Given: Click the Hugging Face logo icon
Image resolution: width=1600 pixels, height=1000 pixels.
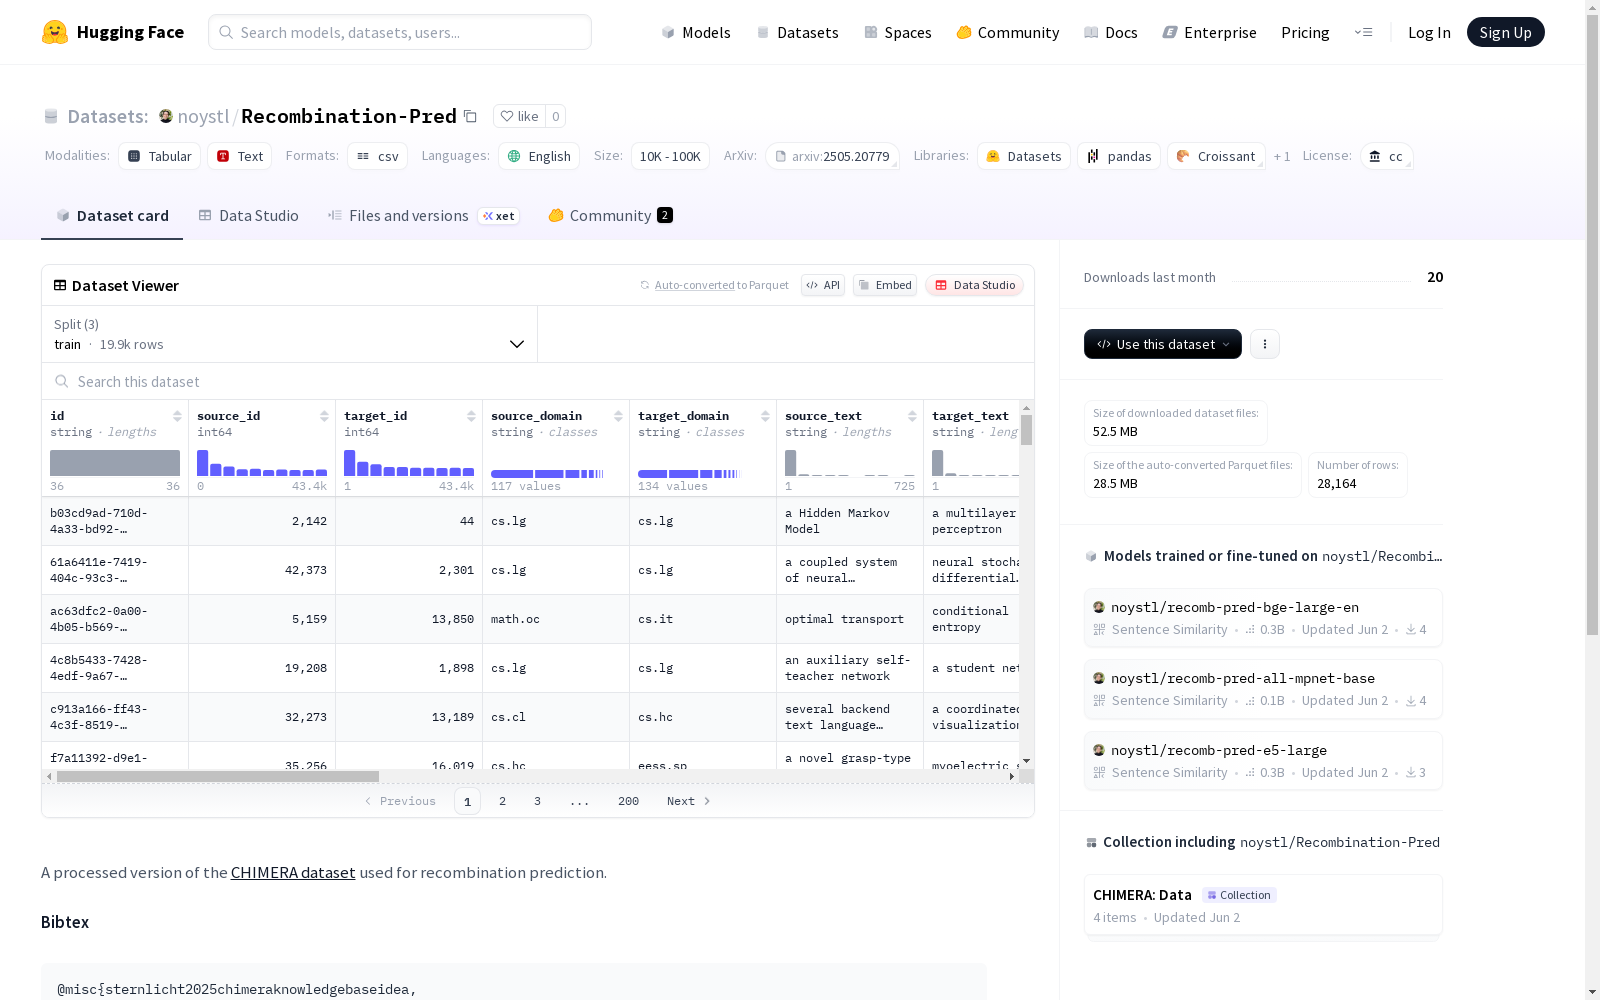Looking at the screenshot, I should click(55, 32).
